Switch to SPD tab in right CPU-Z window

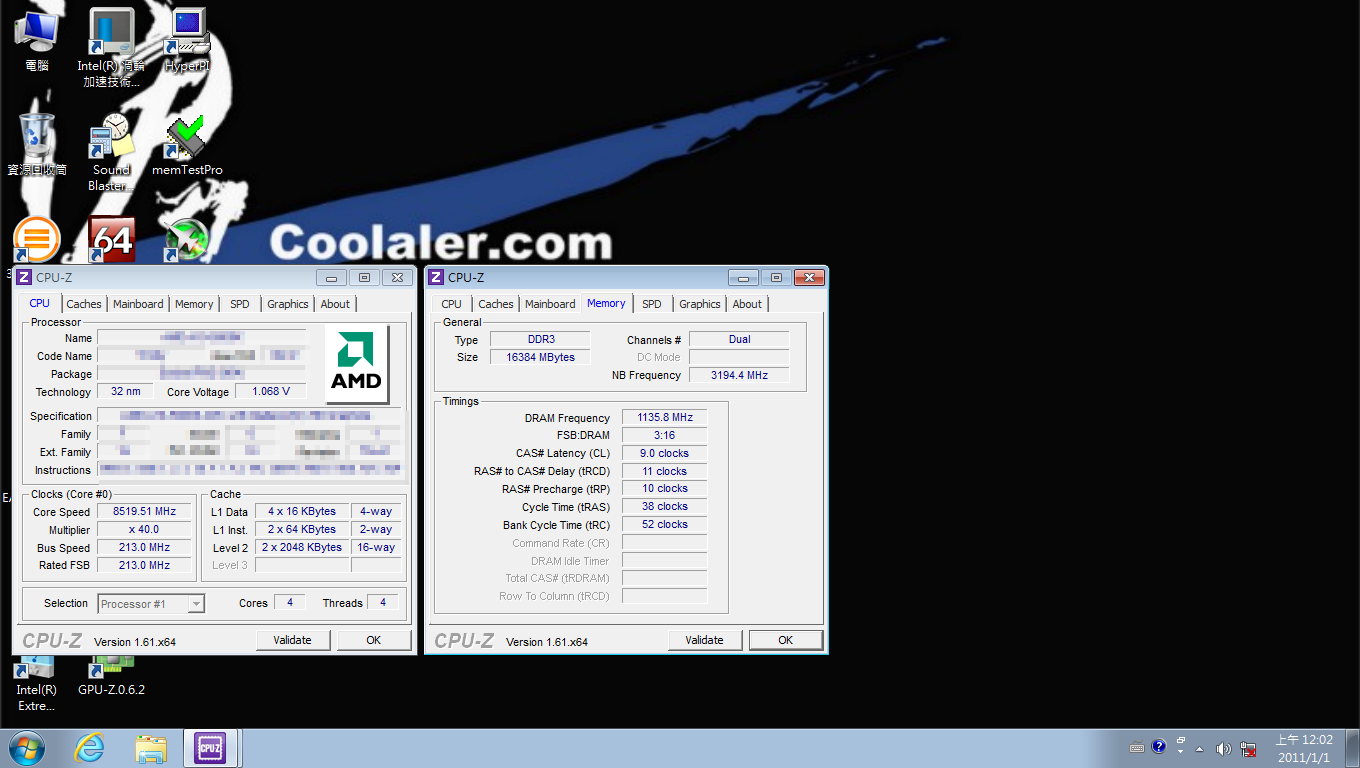point(652,304)
